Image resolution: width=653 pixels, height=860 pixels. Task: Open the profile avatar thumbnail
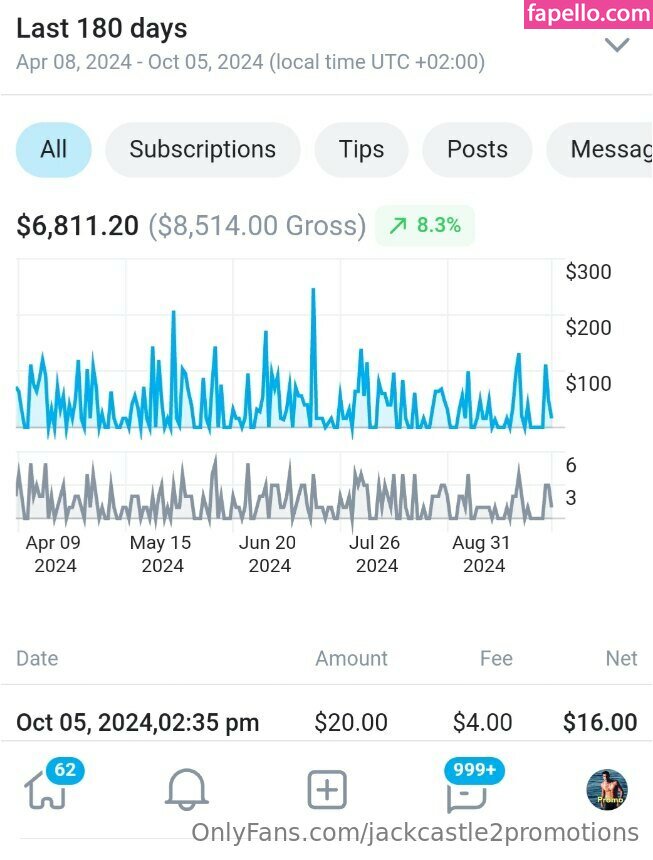(x=607, y=790)
